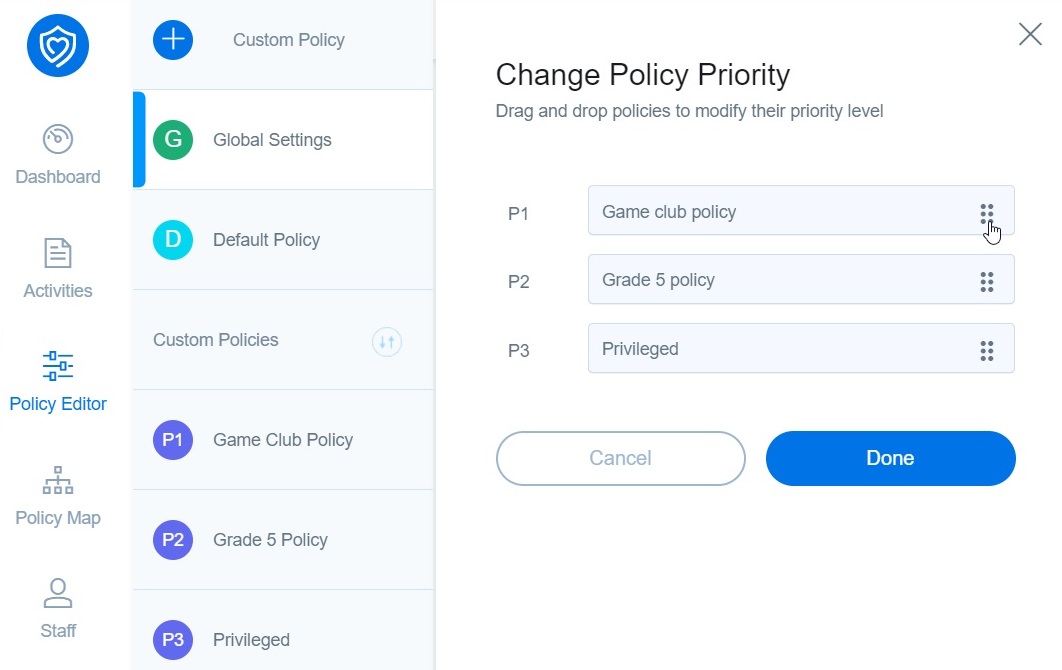Select Global Settings in the policy list
This screenshot has height=670, width=1062.
[x=271, y=139]
